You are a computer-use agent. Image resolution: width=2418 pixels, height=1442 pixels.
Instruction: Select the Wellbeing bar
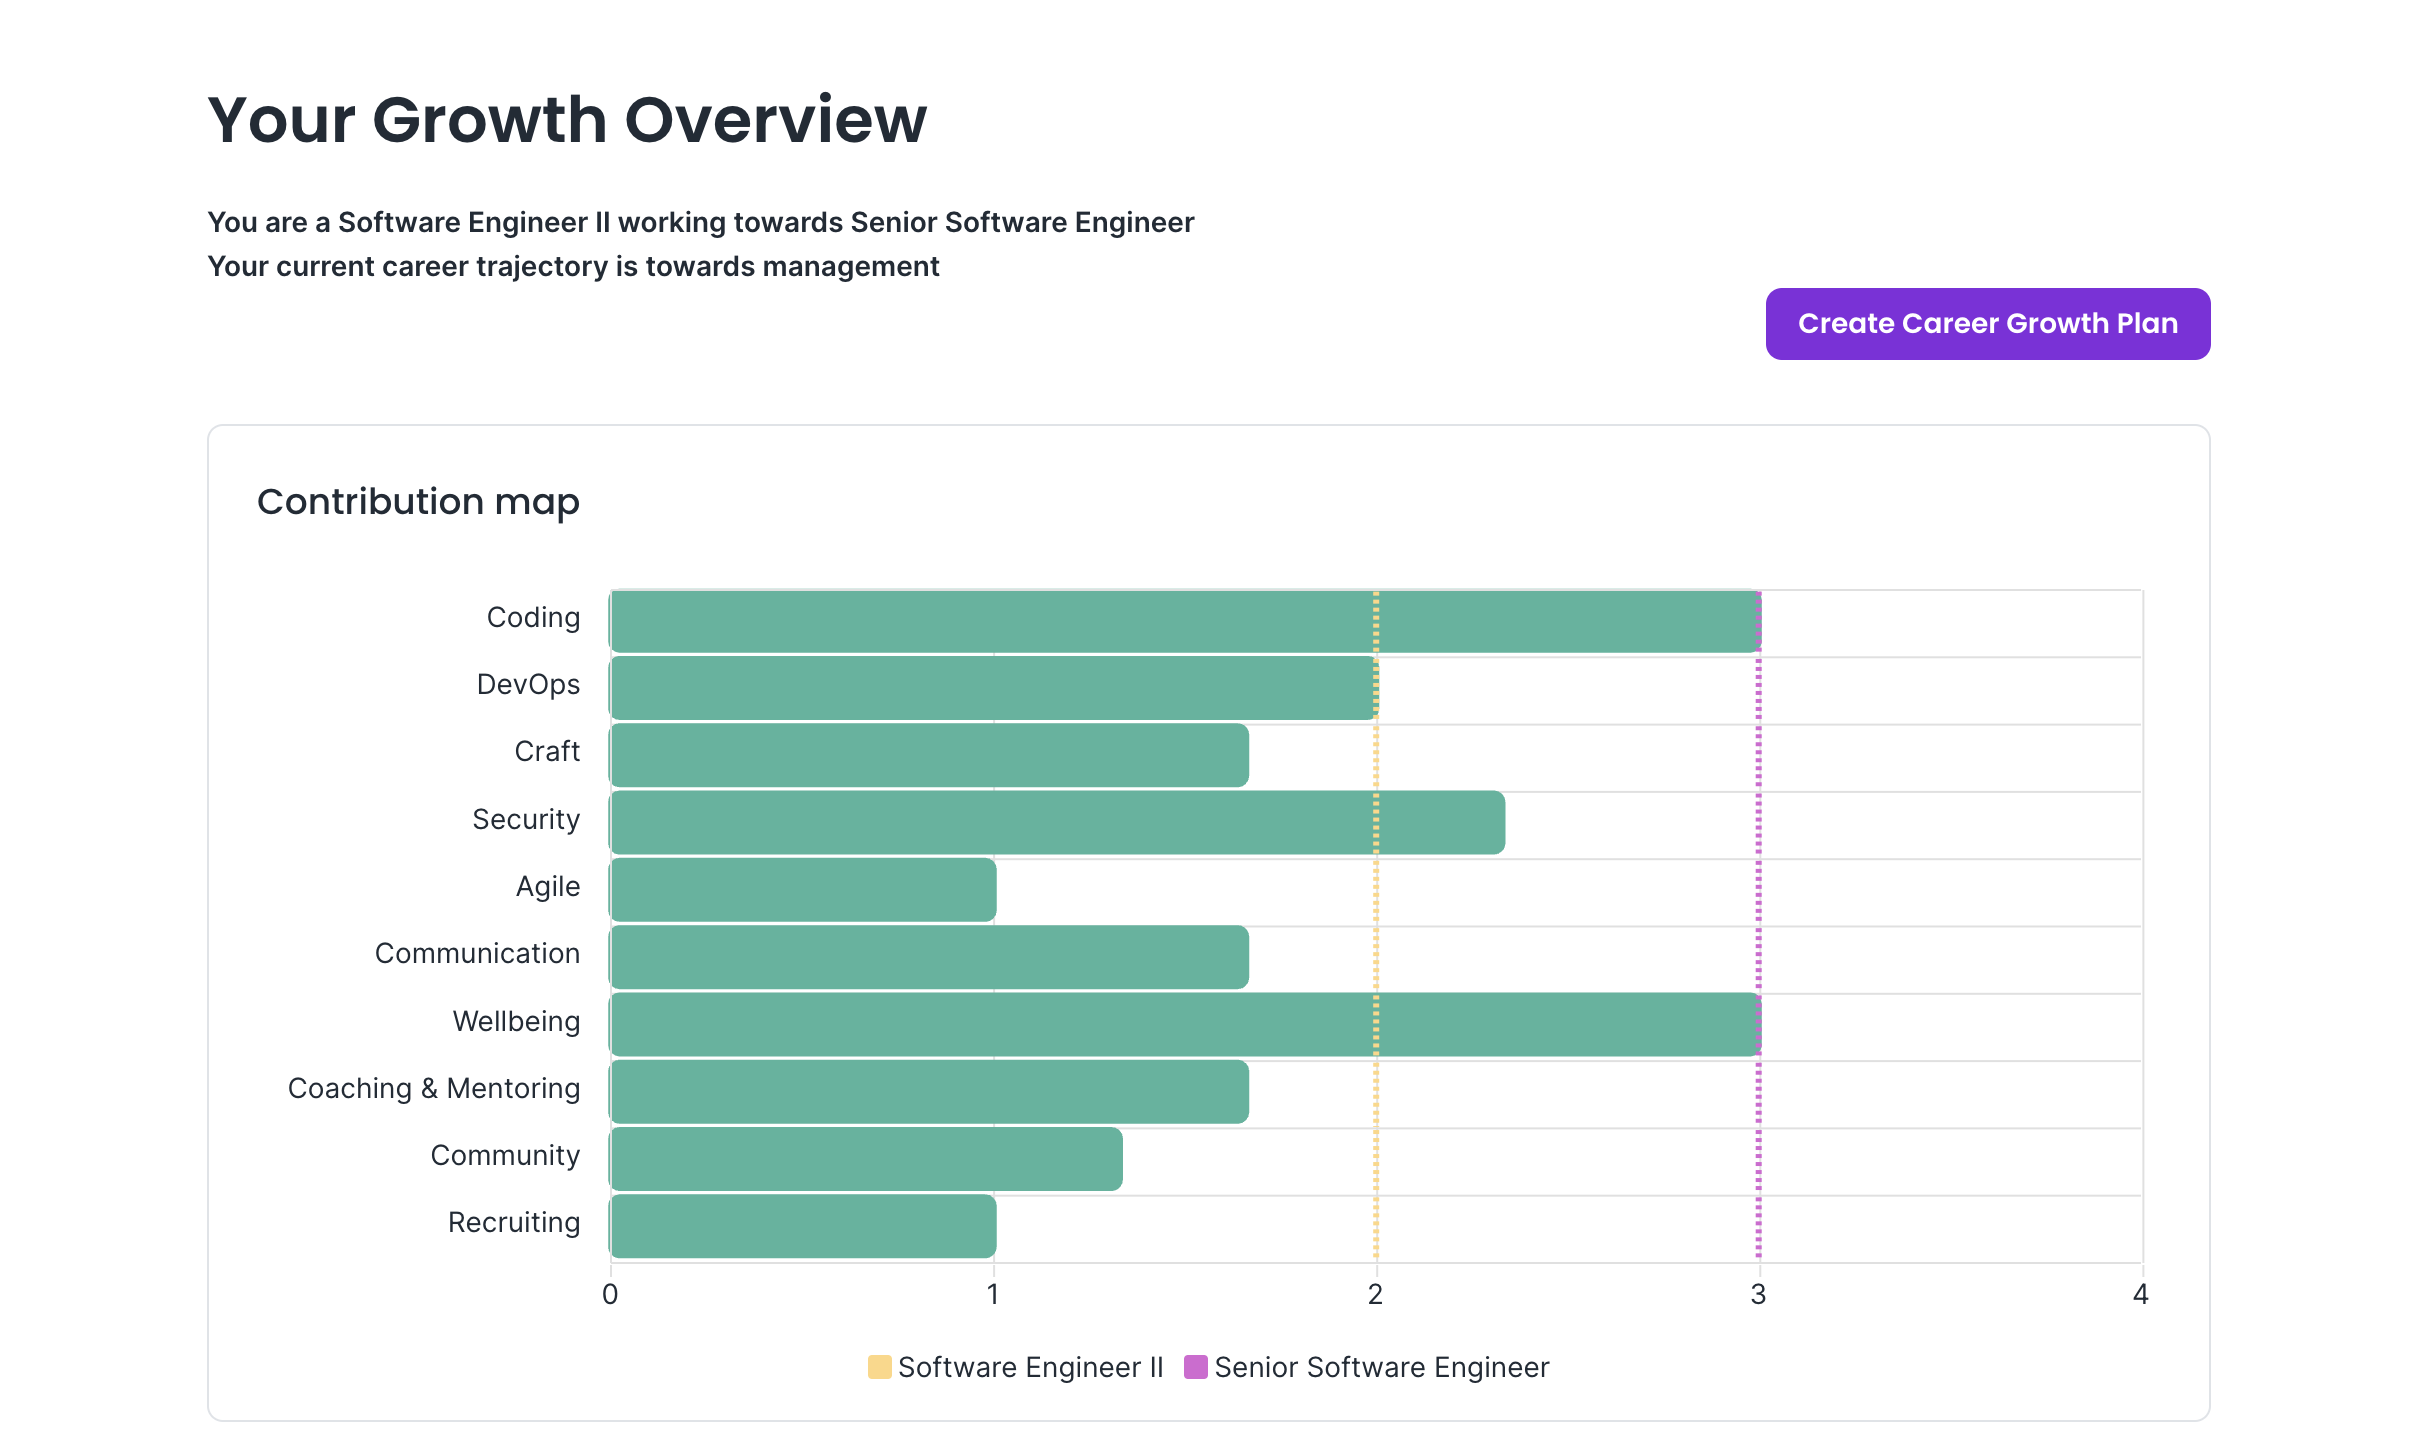coord(1185,1024)
